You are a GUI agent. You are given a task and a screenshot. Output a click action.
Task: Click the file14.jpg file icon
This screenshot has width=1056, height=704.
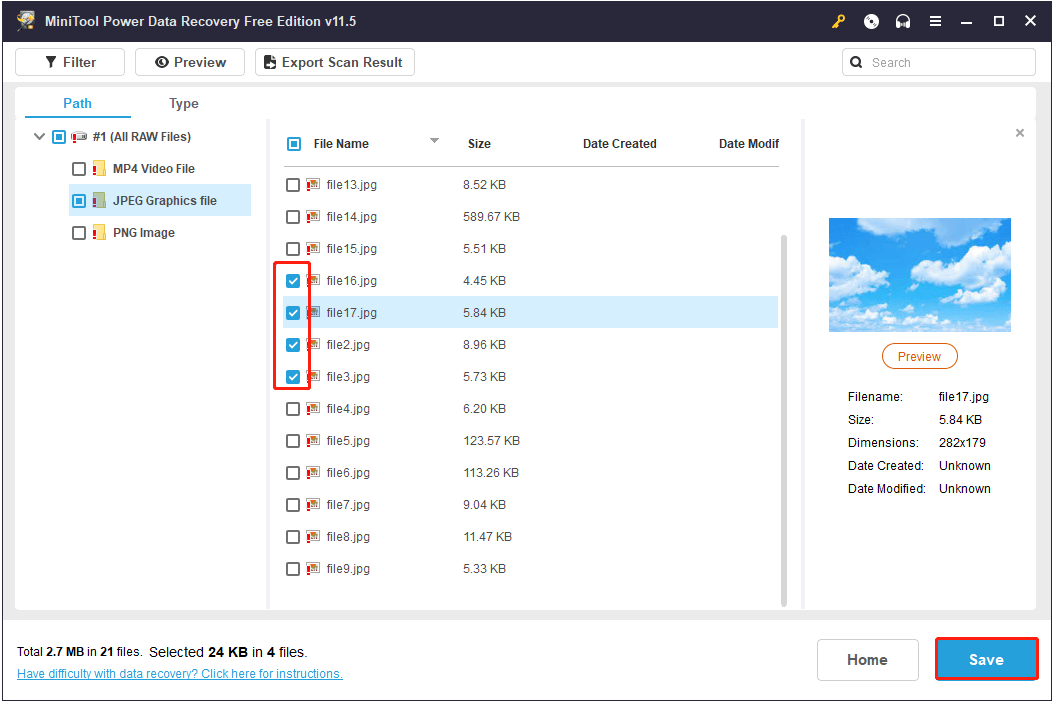pyautogui.click(x=313, y=217)
